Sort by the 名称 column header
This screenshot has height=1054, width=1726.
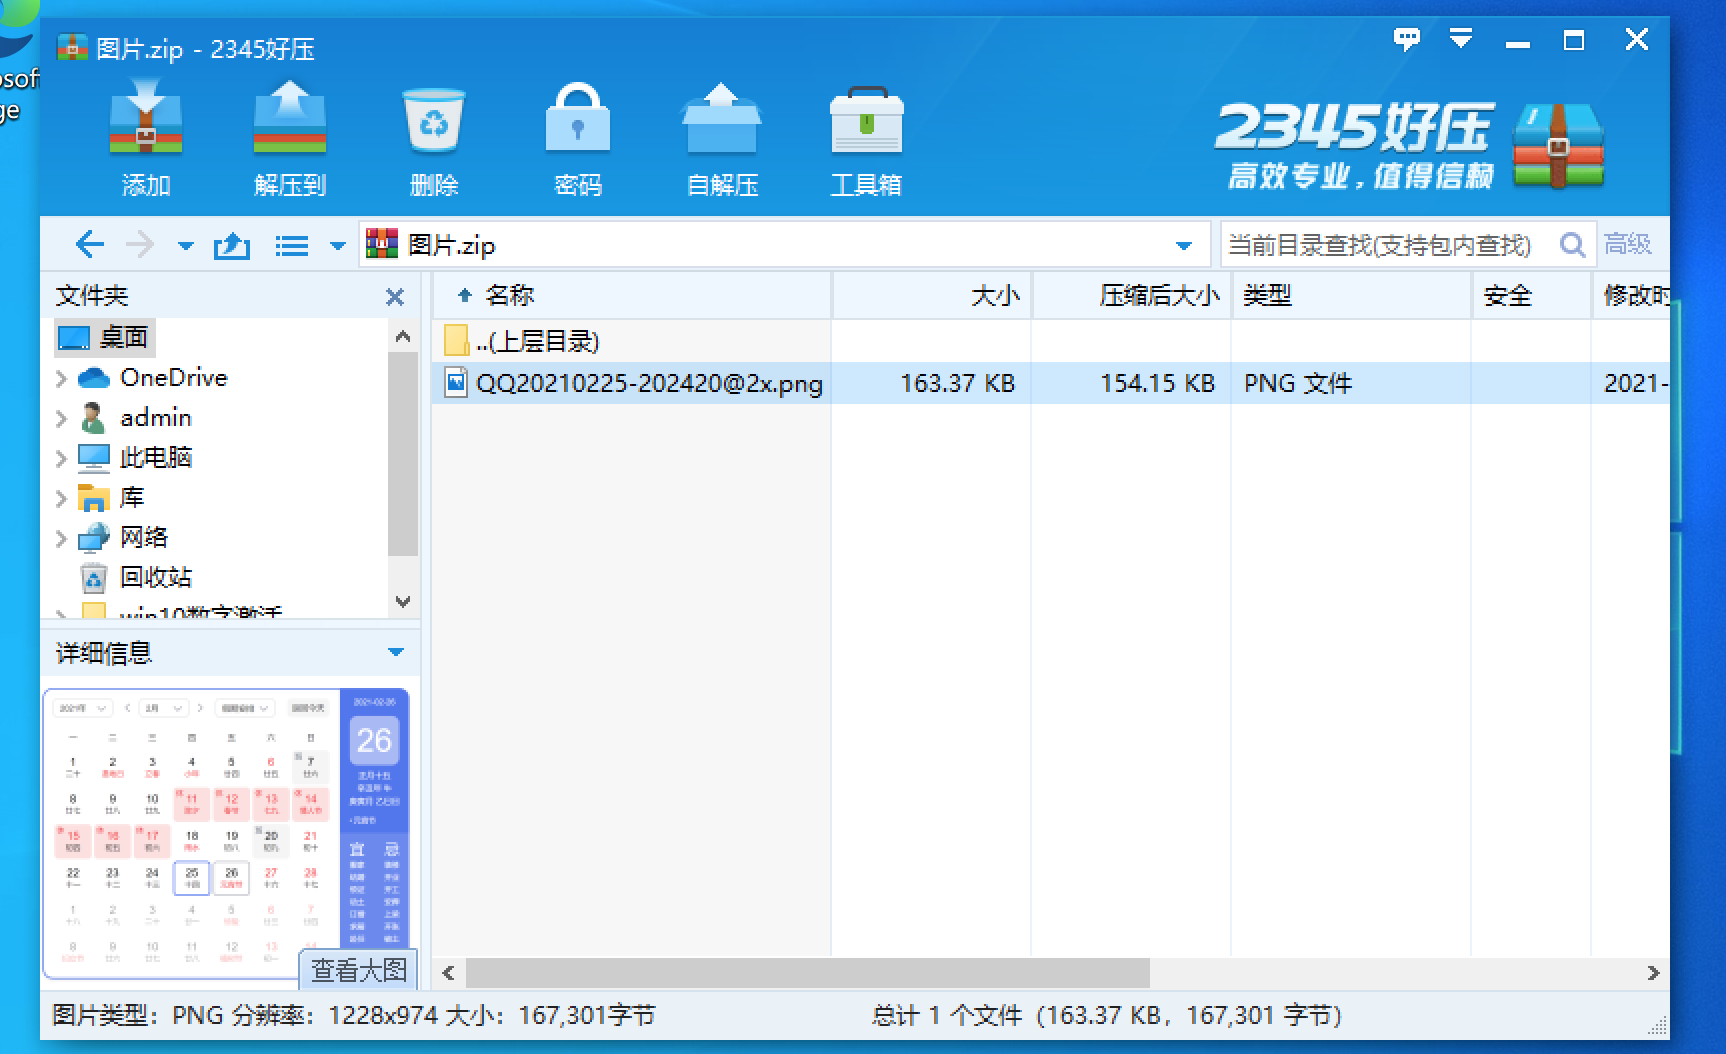coord(632,295)
